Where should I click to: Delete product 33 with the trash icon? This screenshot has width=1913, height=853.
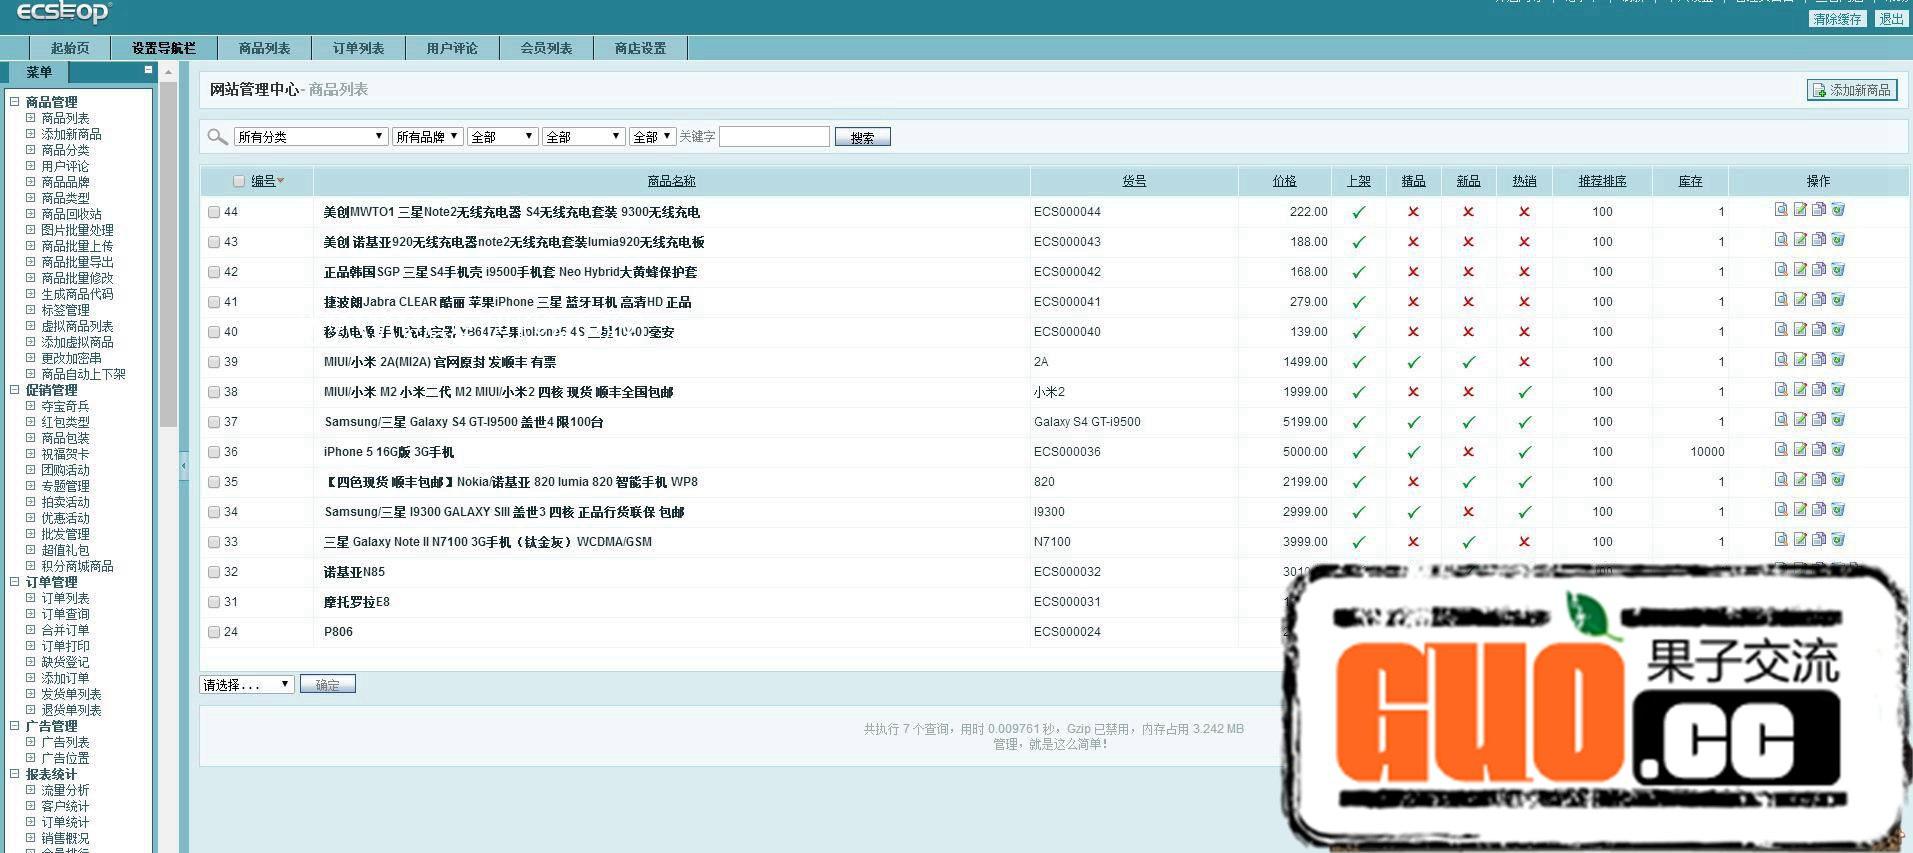(1838, 540)
